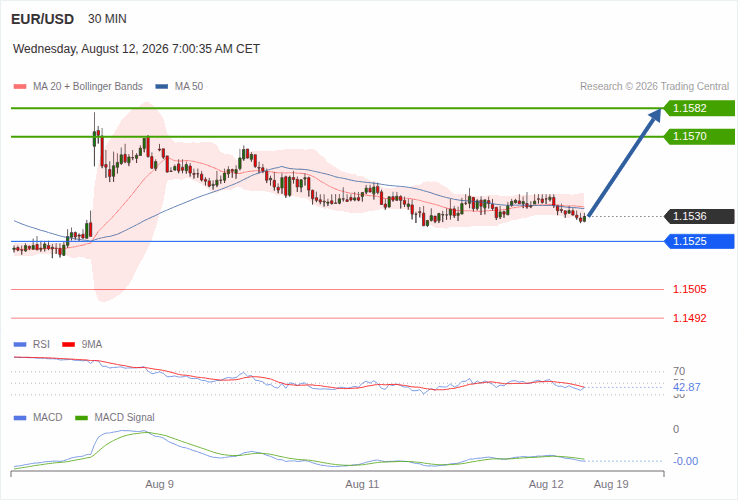Click the MA 50 legend swatch
738x500 pixels.
[x=162, y=87]
